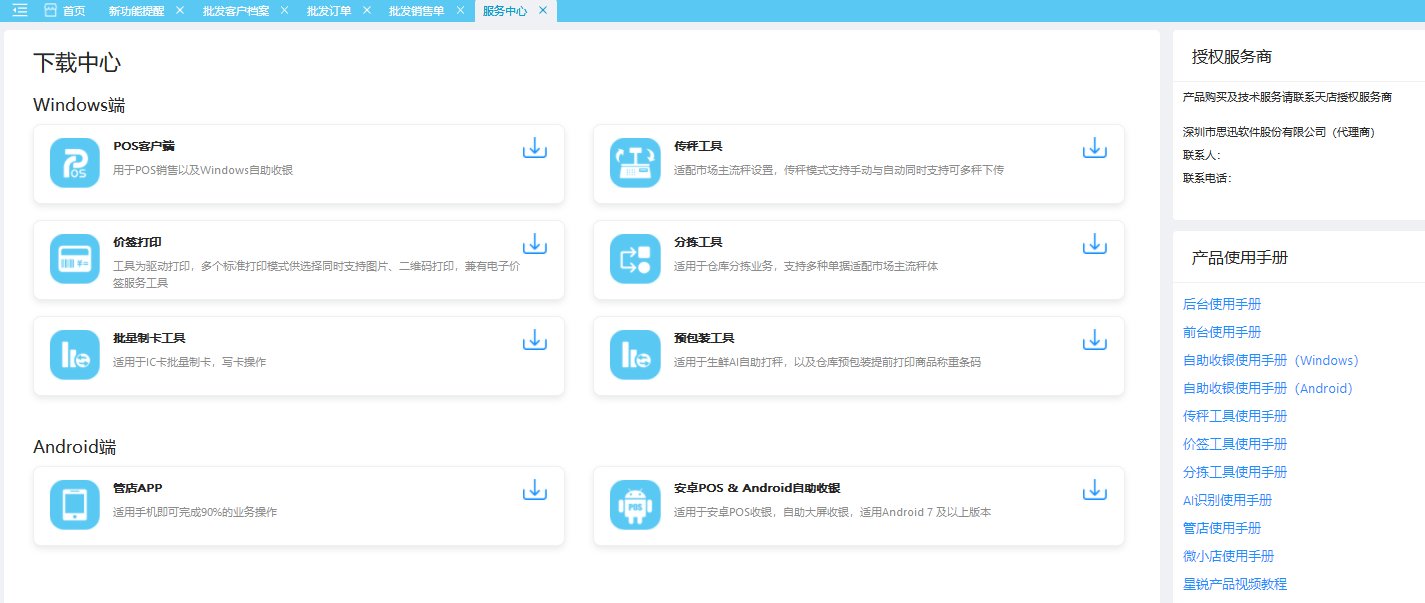Download the POS客户端 installer
Image resolution: width=1425 pixels, height=603 pixels.
(535, 148)
